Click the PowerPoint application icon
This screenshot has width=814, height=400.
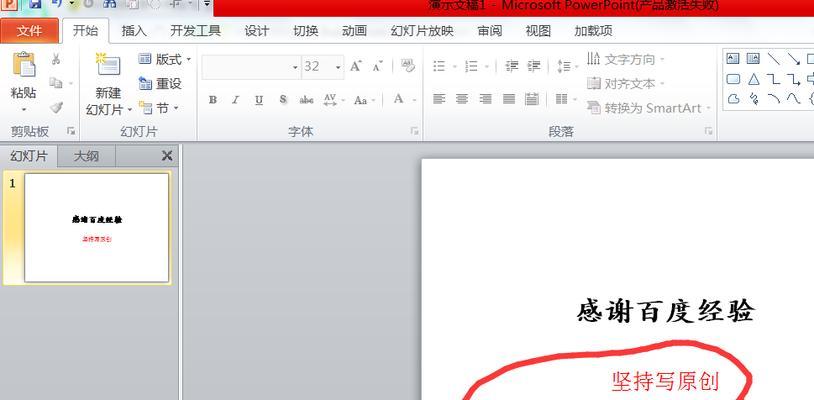click(10, 4)
